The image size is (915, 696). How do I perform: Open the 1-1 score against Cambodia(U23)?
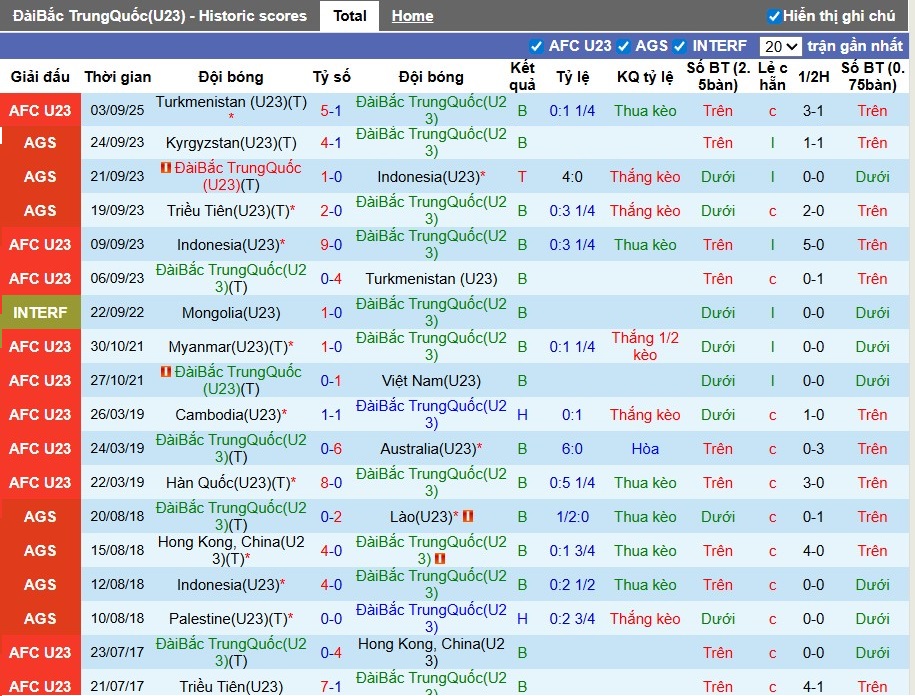point(331,415)
